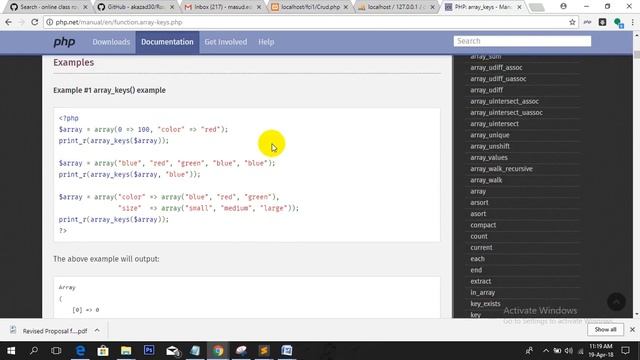The image size is (640, 360).
Task: Open array_uintersect_assoc link
Action: [x=504, y=101]
